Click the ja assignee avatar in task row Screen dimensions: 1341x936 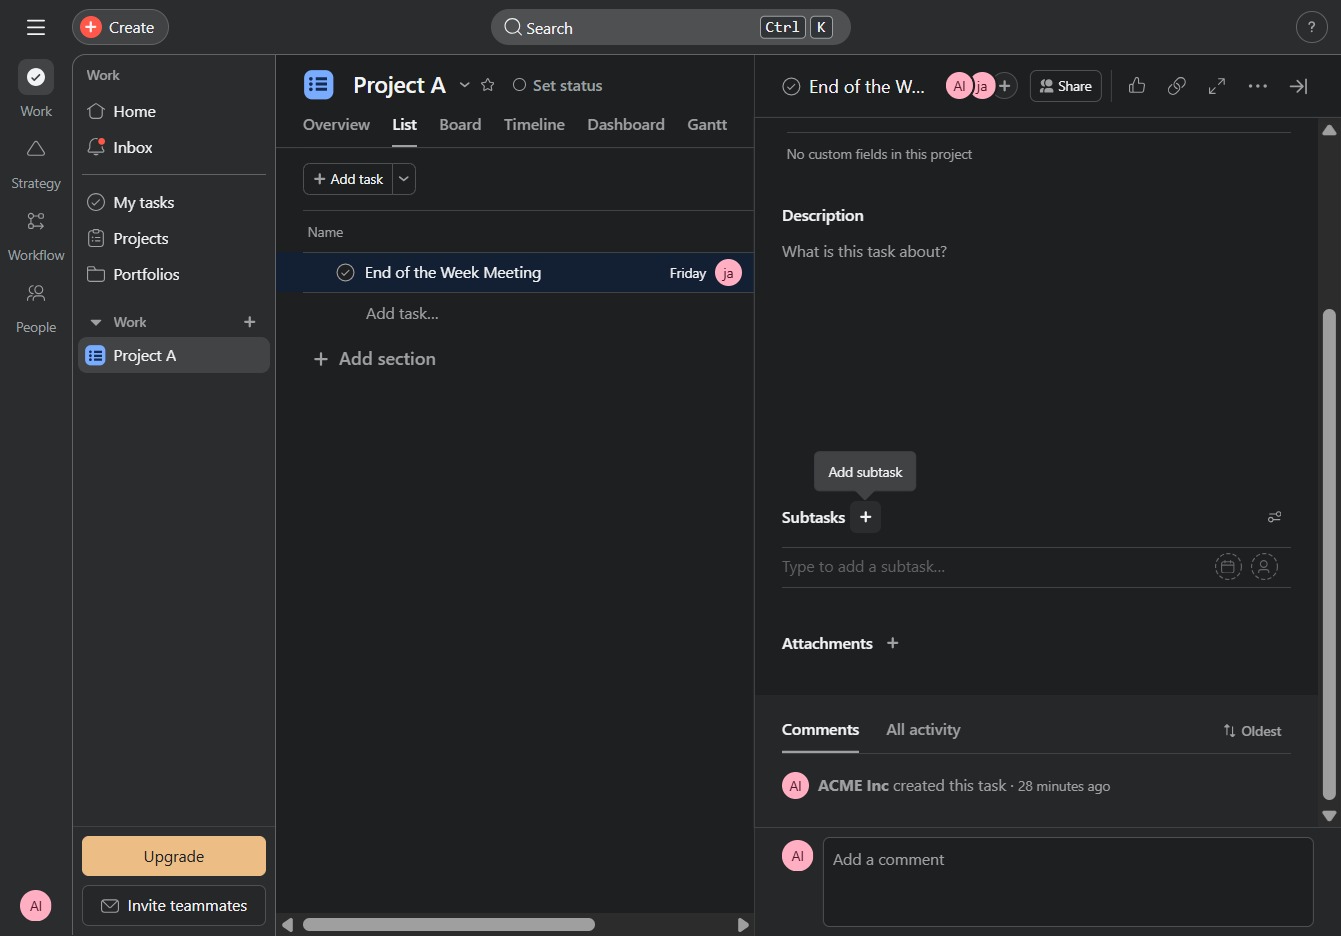728,273
